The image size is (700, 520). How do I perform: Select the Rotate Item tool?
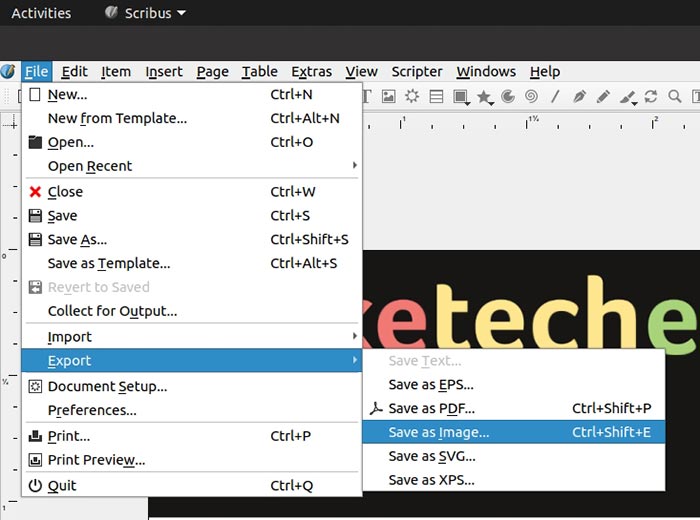[651, 96]
